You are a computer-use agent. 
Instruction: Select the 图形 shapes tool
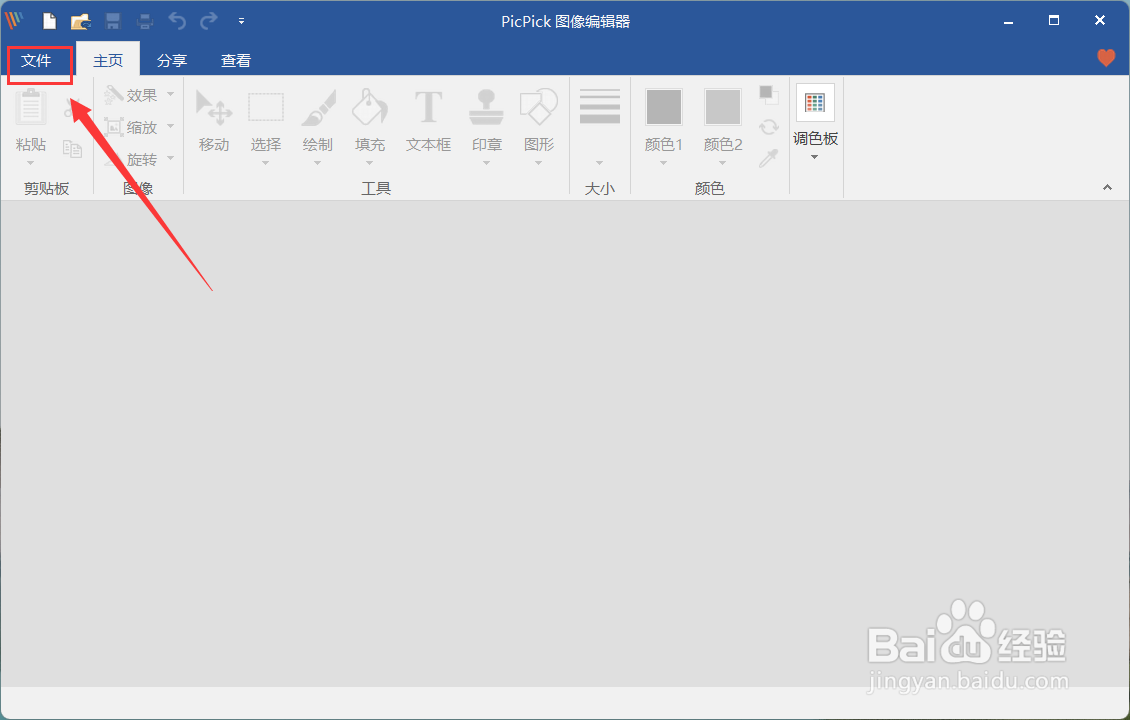coord(538,120)
